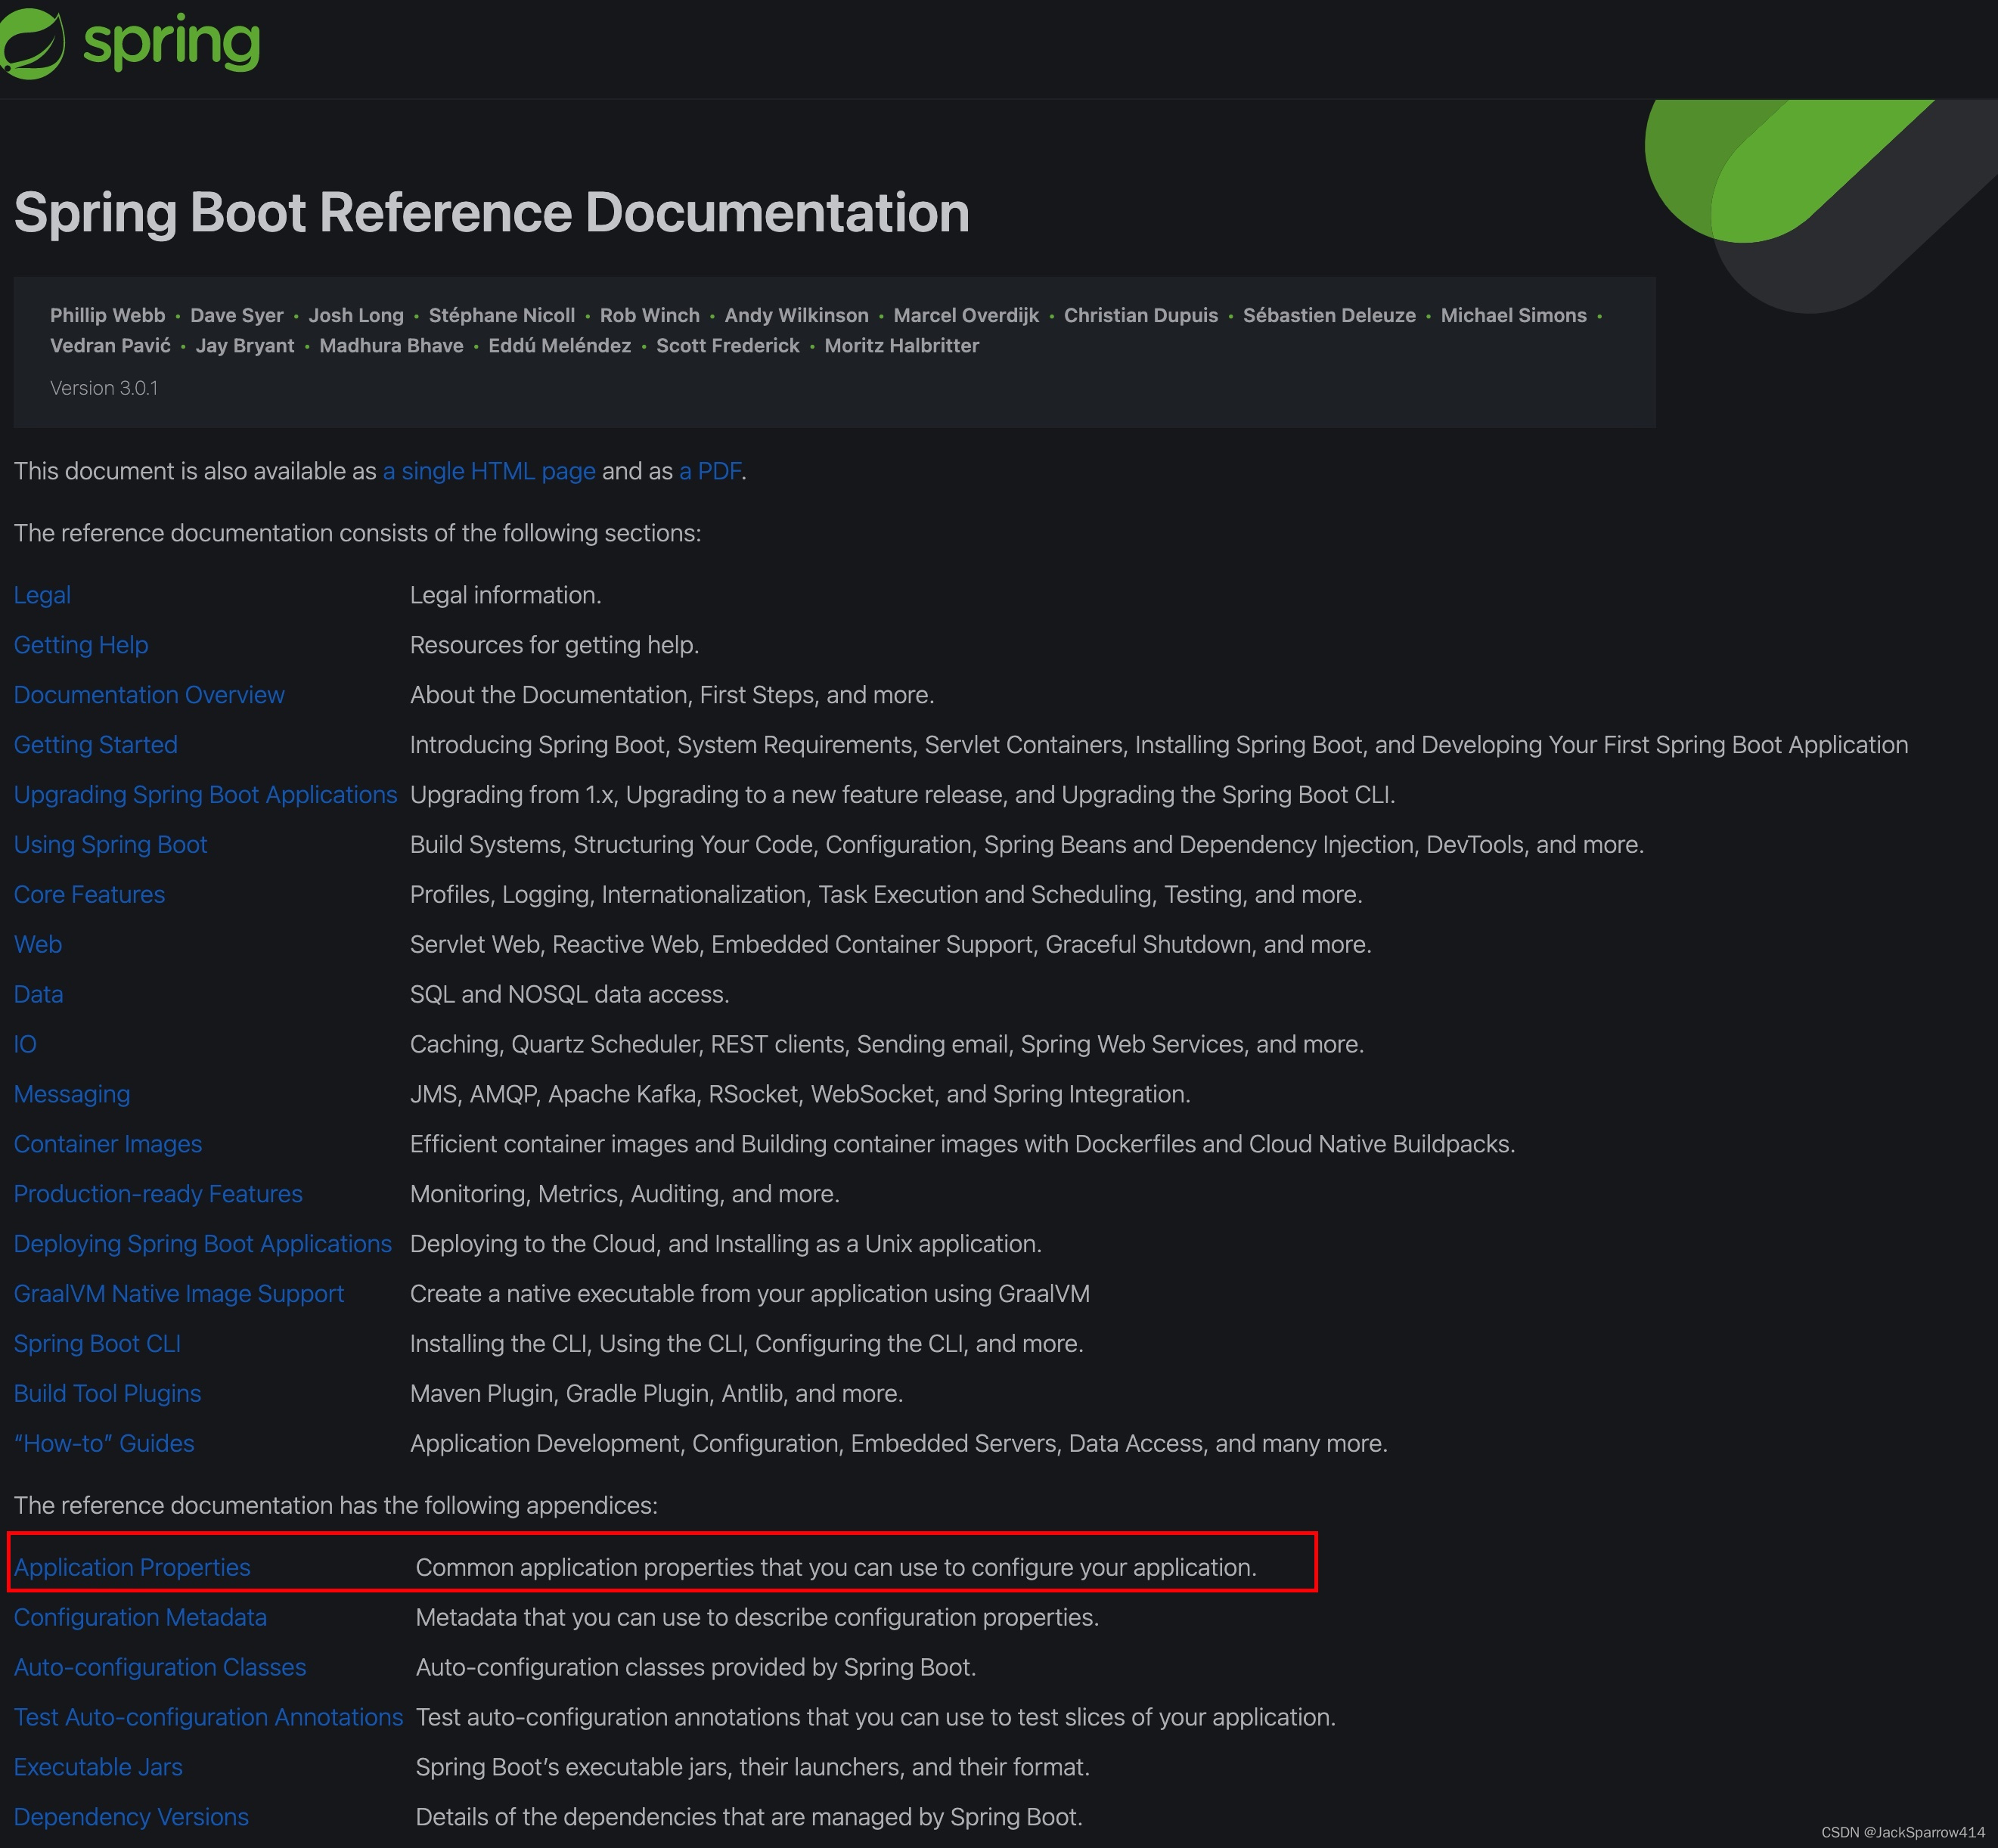Open the PDF version link
The height and width of the screenshot is (1848, 1998).
[x=710, y=471]
